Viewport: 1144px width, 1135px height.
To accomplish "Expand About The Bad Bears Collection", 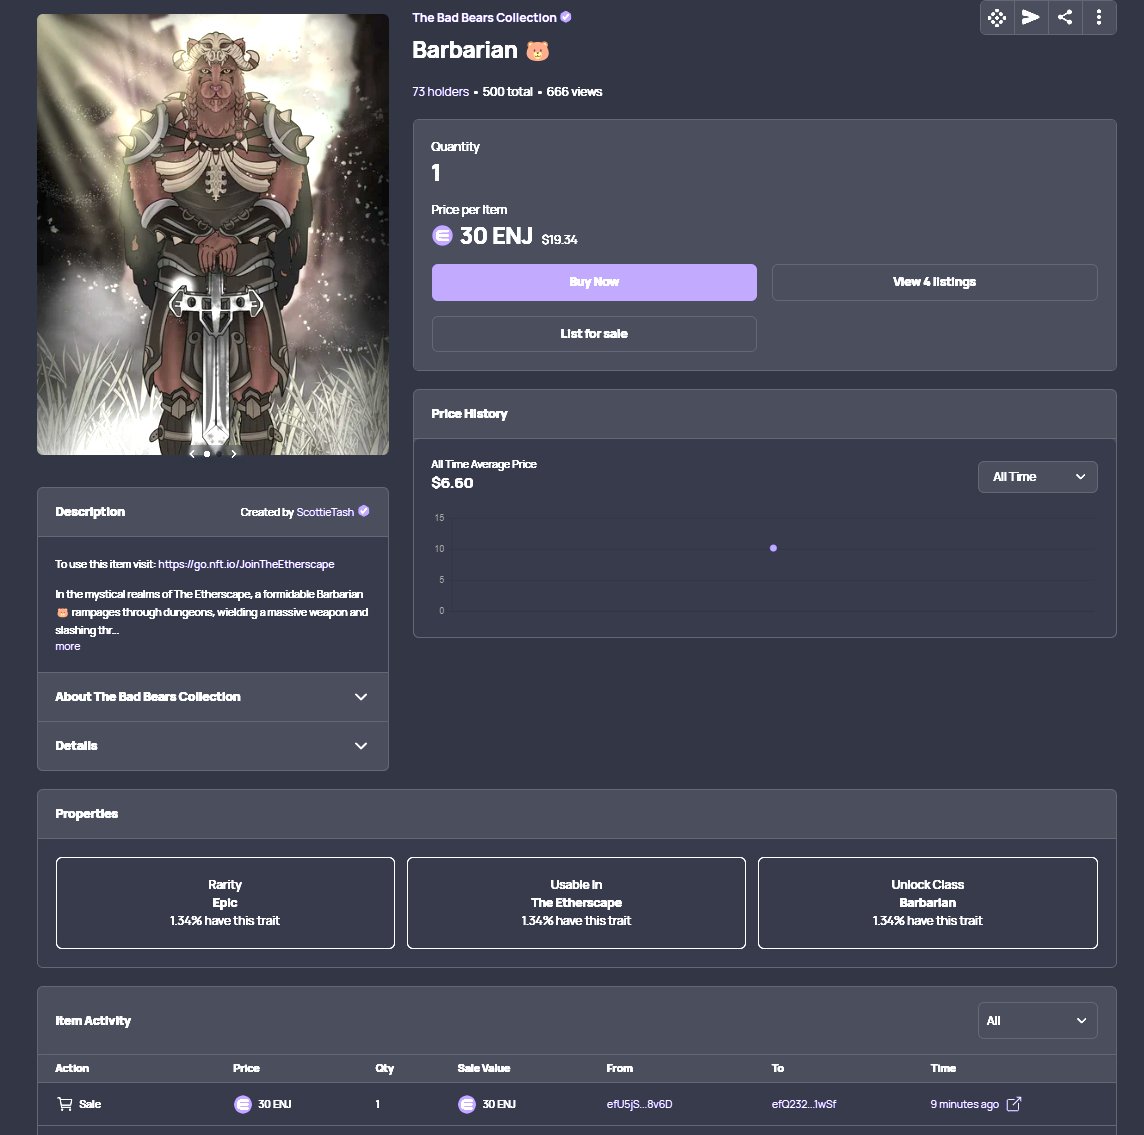I will pyautogui.click(x=213, y=697).
